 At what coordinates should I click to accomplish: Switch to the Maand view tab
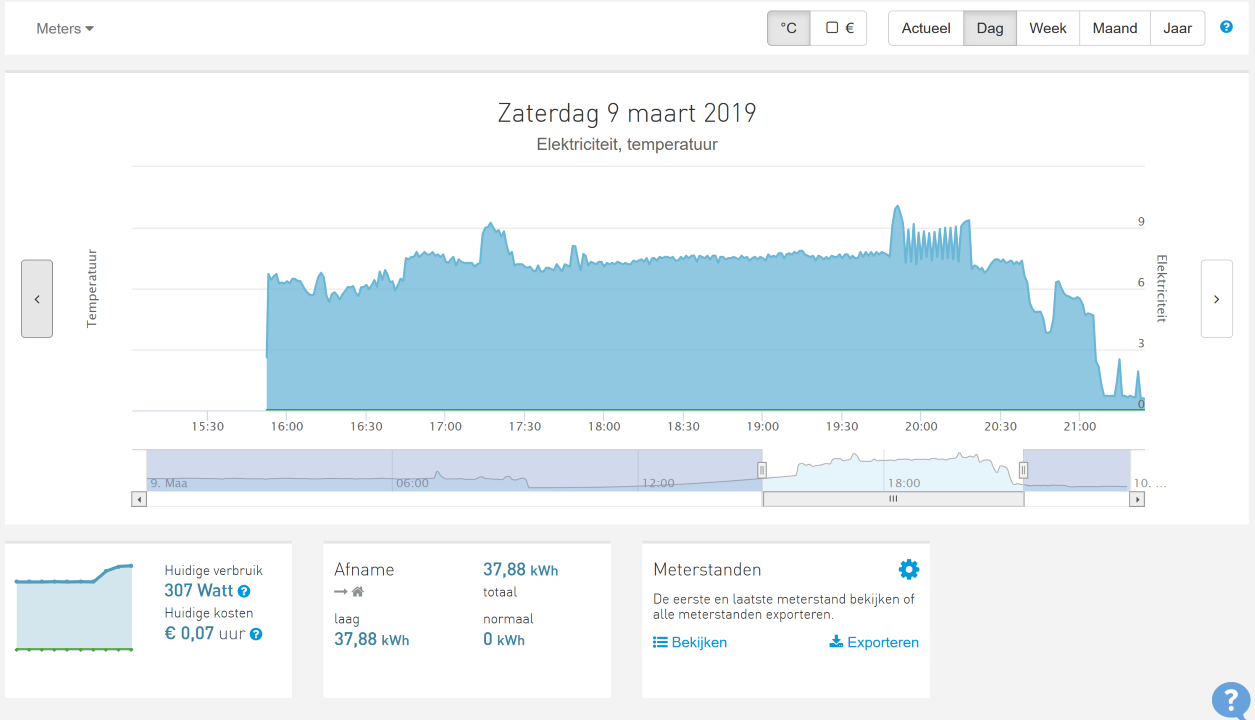coord(1114,28)
